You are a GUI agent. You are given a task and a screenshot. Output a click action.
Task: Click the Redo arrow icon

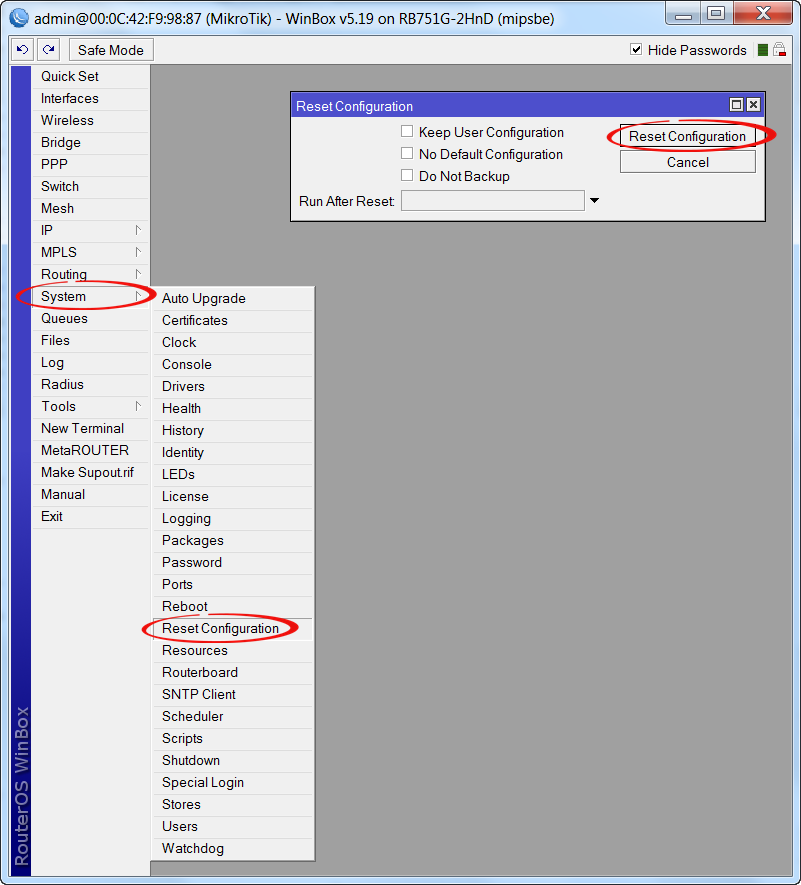[x=49, y=50]
